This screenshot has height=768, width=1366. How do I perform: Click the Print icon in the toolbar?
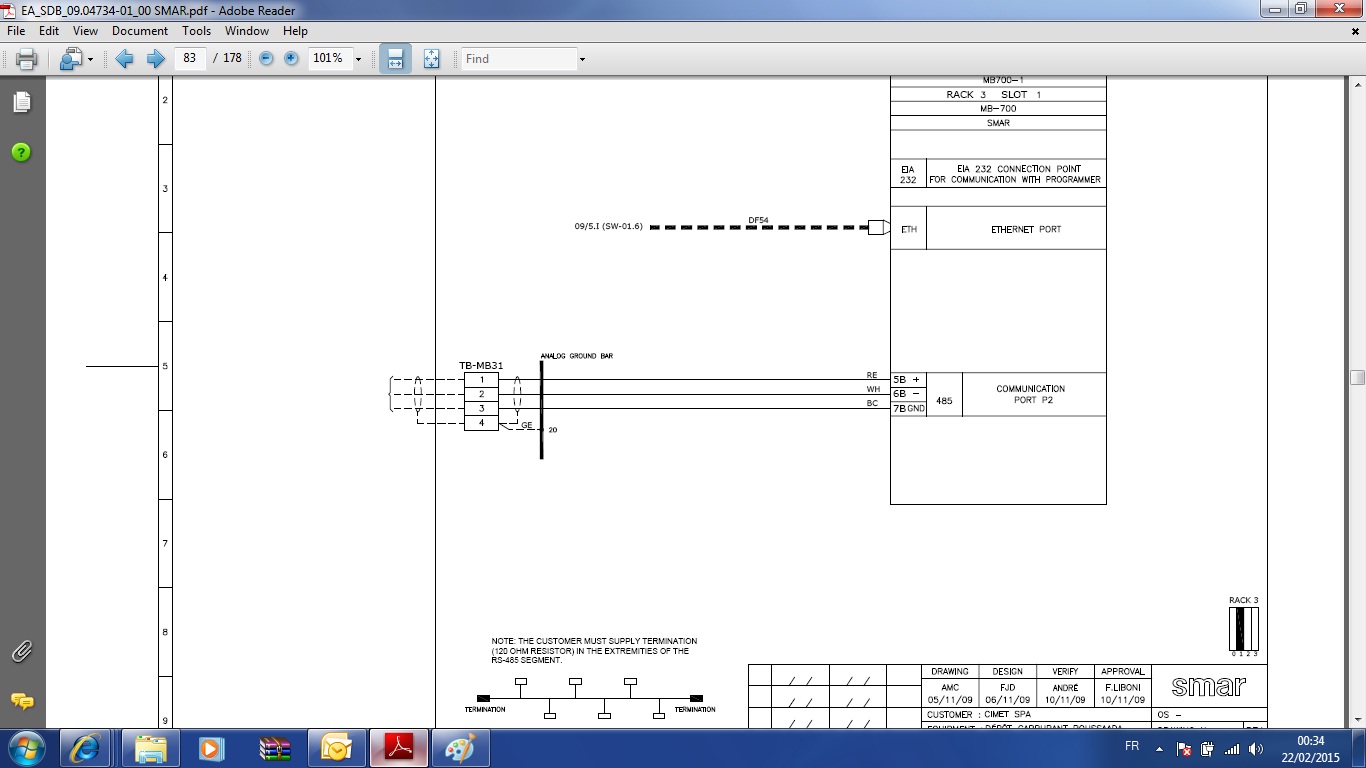[27, 59]
